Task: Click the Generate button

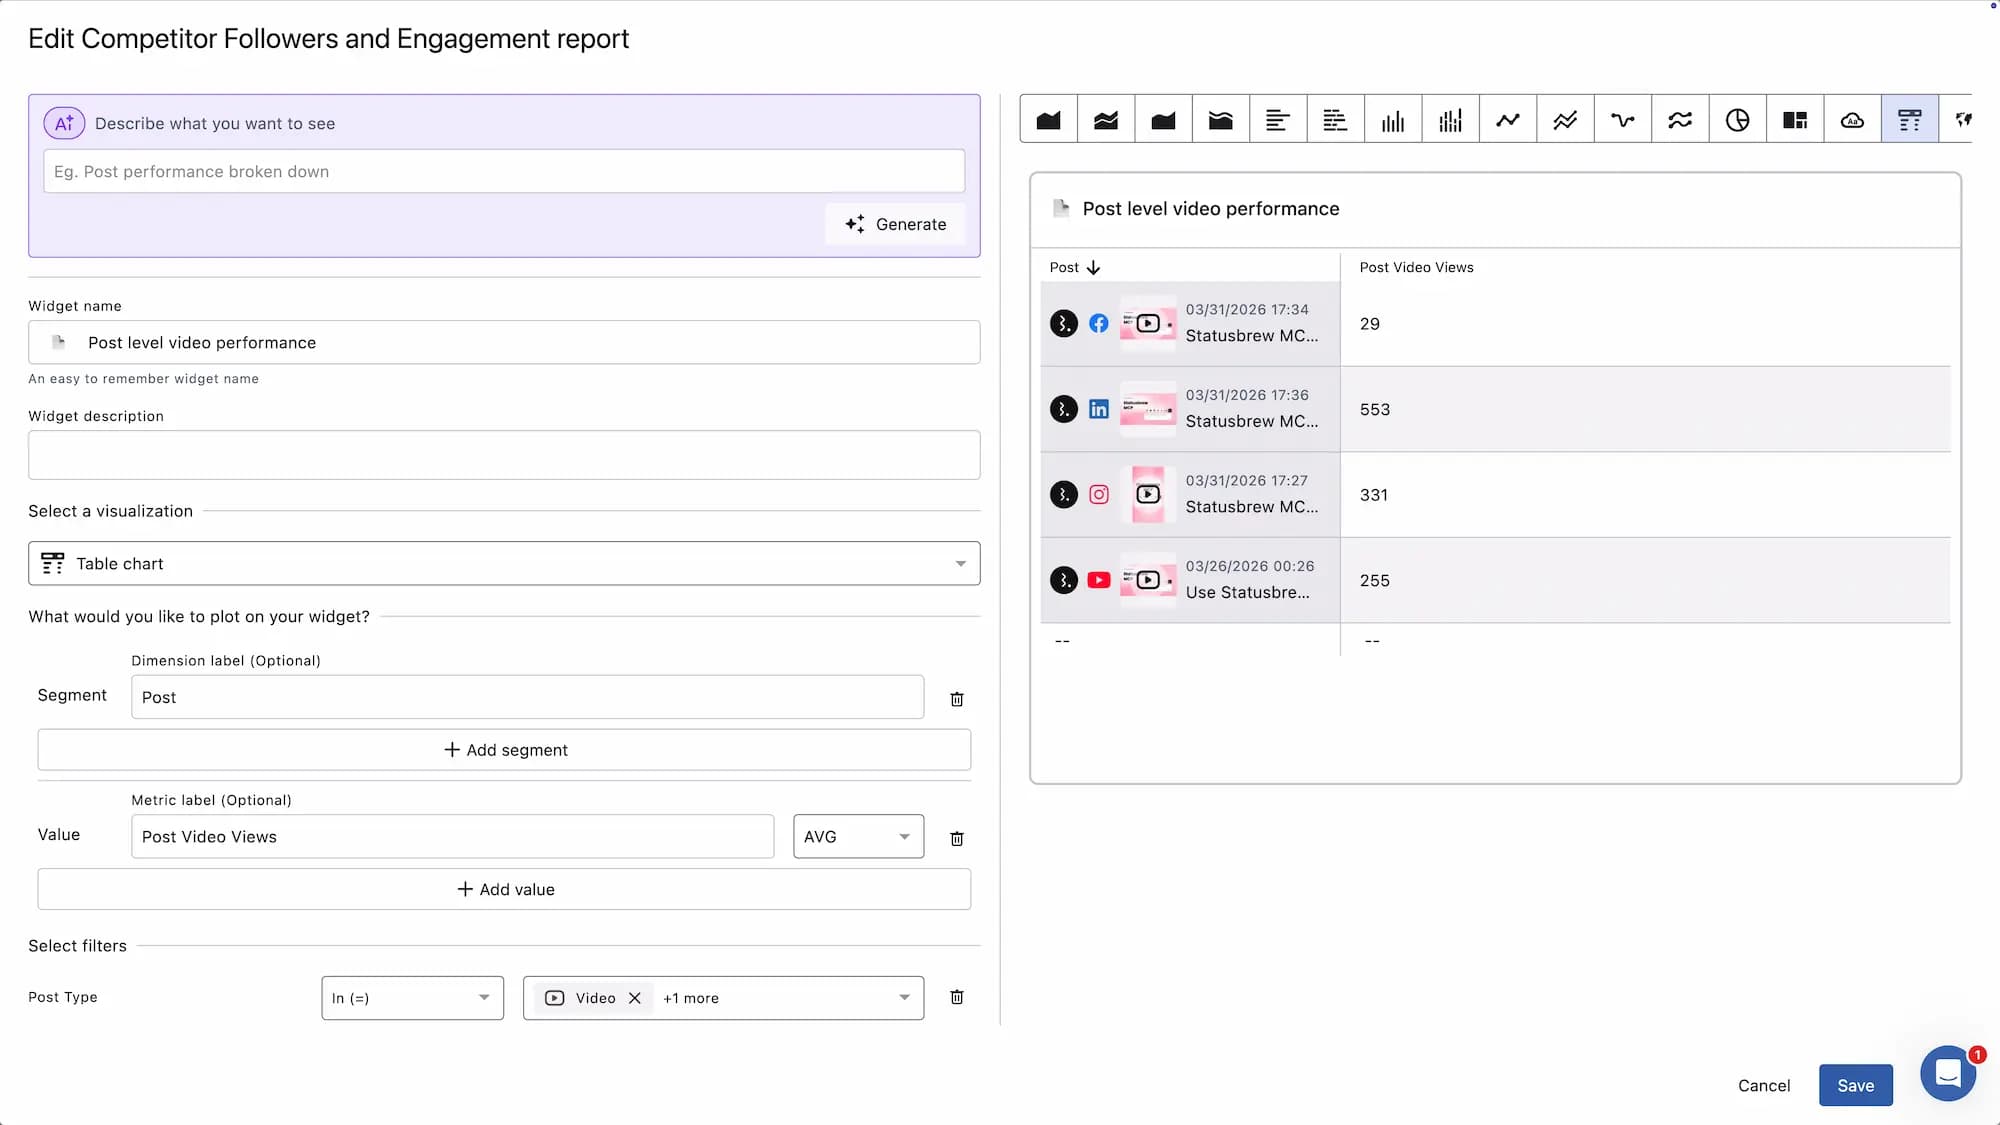Action: tap(895, 224)
